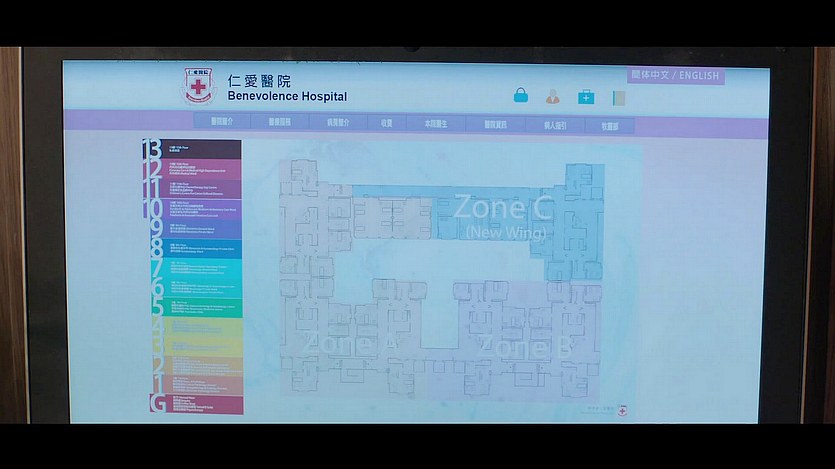
Task: Select Zone B on the floor plan
Action: [523, 347]
